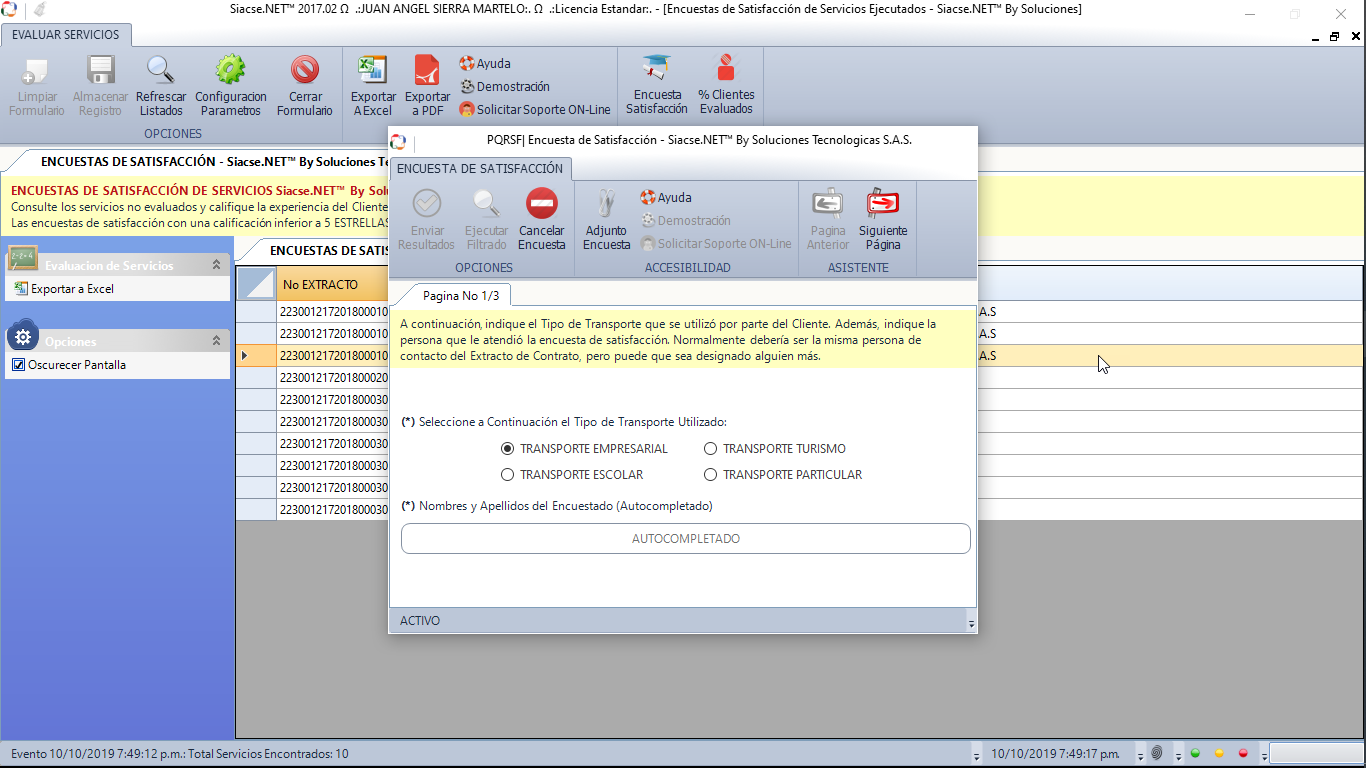Viewport: 1366px width, 768px height.
Task: Click status bar date 10/10/2019 7:49:17 p.m.
Action: click(1055, 754)
